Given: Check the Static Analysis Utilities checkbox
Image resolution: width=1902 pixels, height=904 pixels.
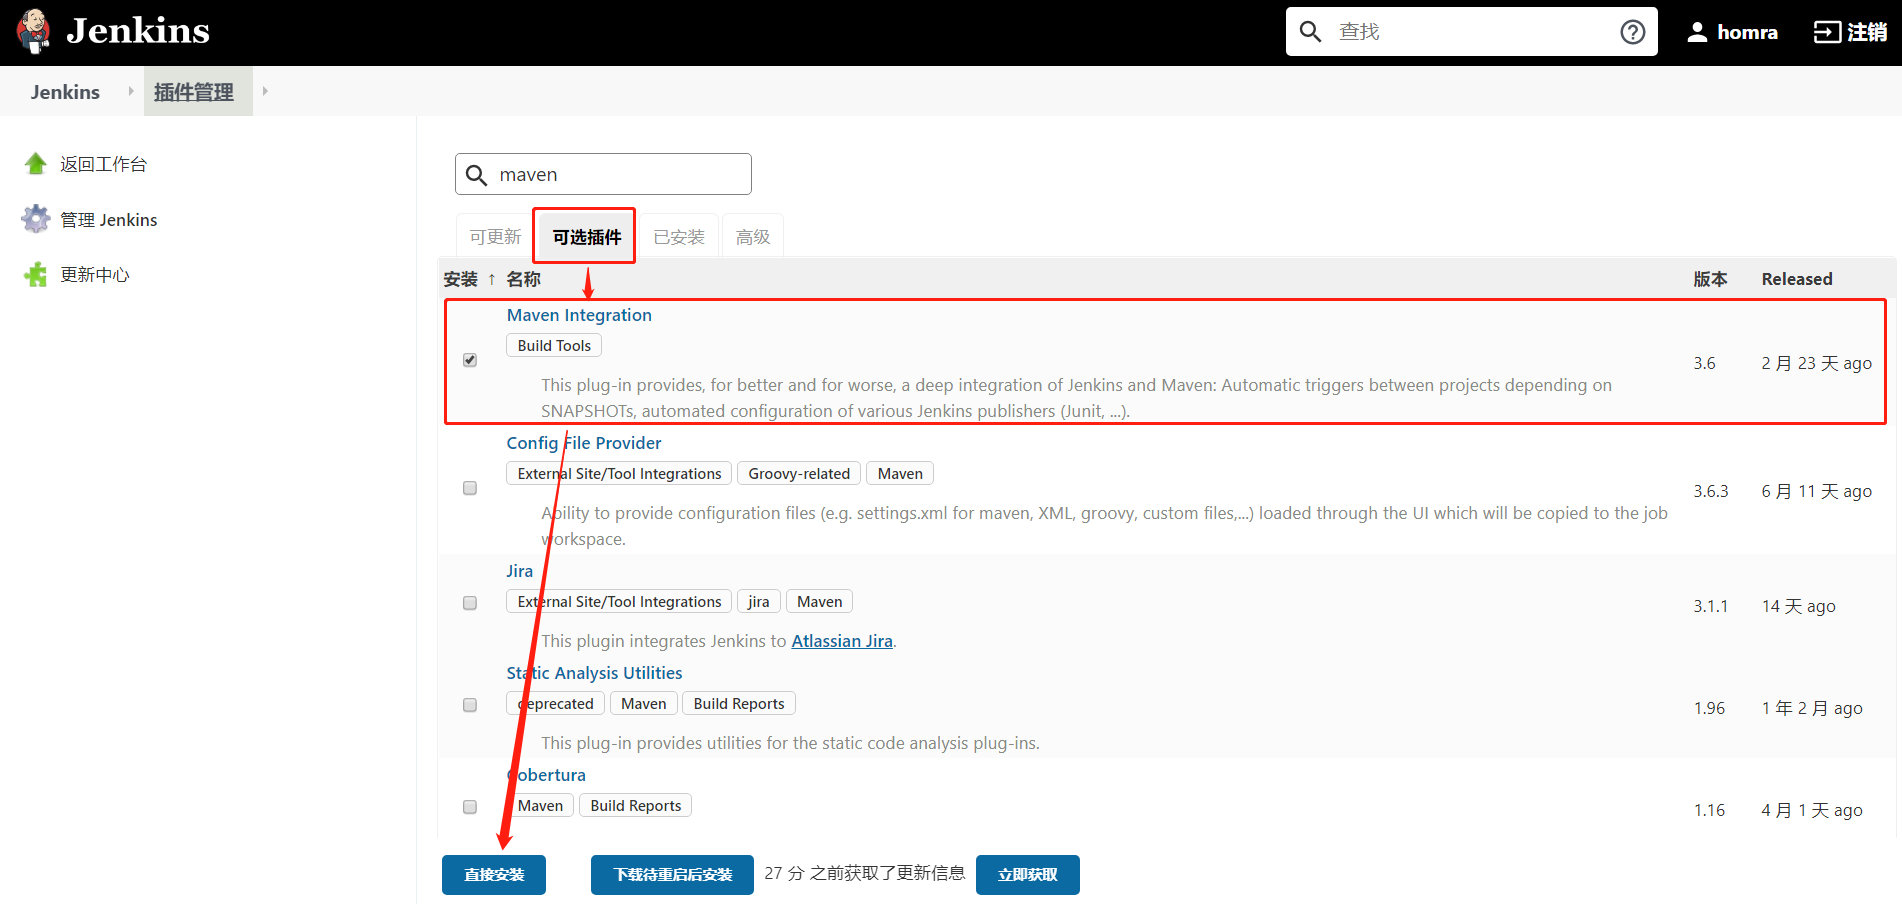Looking at the screenshot, I should point(470,705).
